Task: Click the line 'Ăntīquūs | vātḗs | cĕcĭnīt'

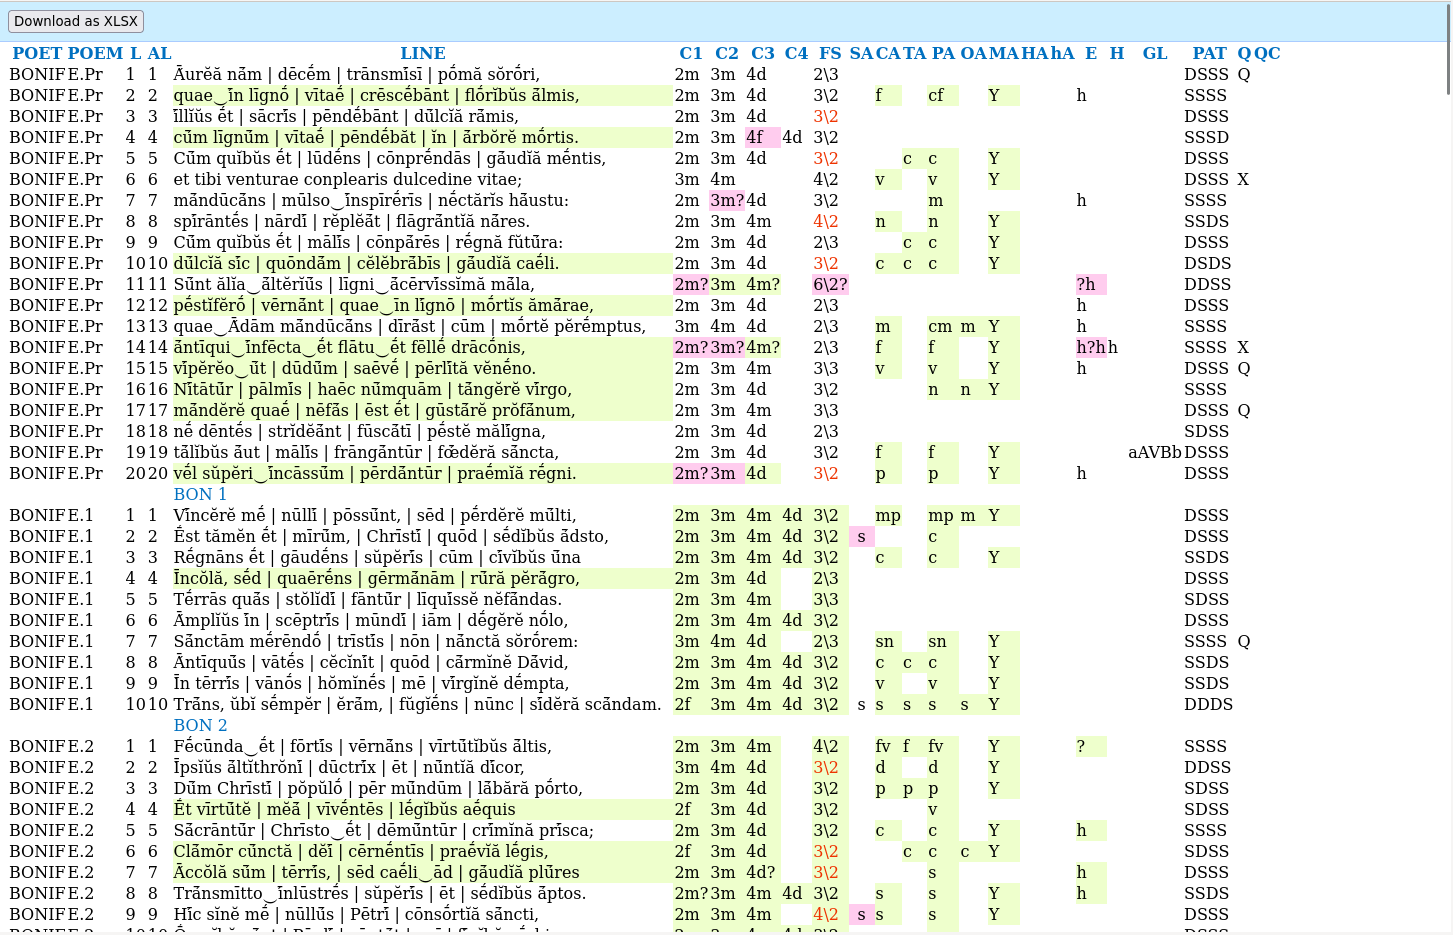Action: click(422, 662)
